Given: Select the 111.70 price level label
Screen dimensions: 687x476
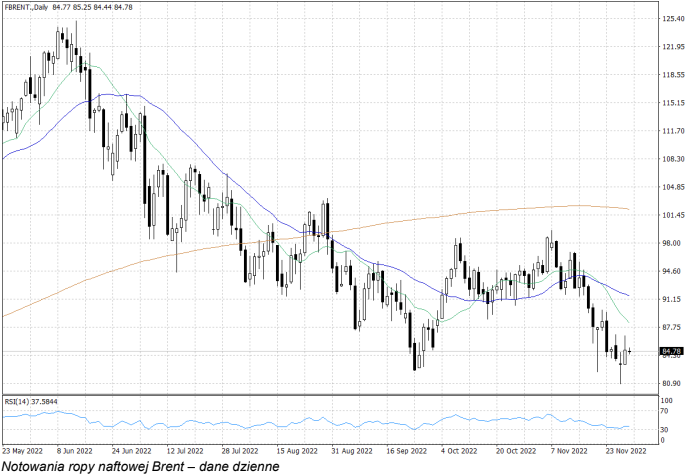Looking at the screenshot, I should [x=672, y=131].
